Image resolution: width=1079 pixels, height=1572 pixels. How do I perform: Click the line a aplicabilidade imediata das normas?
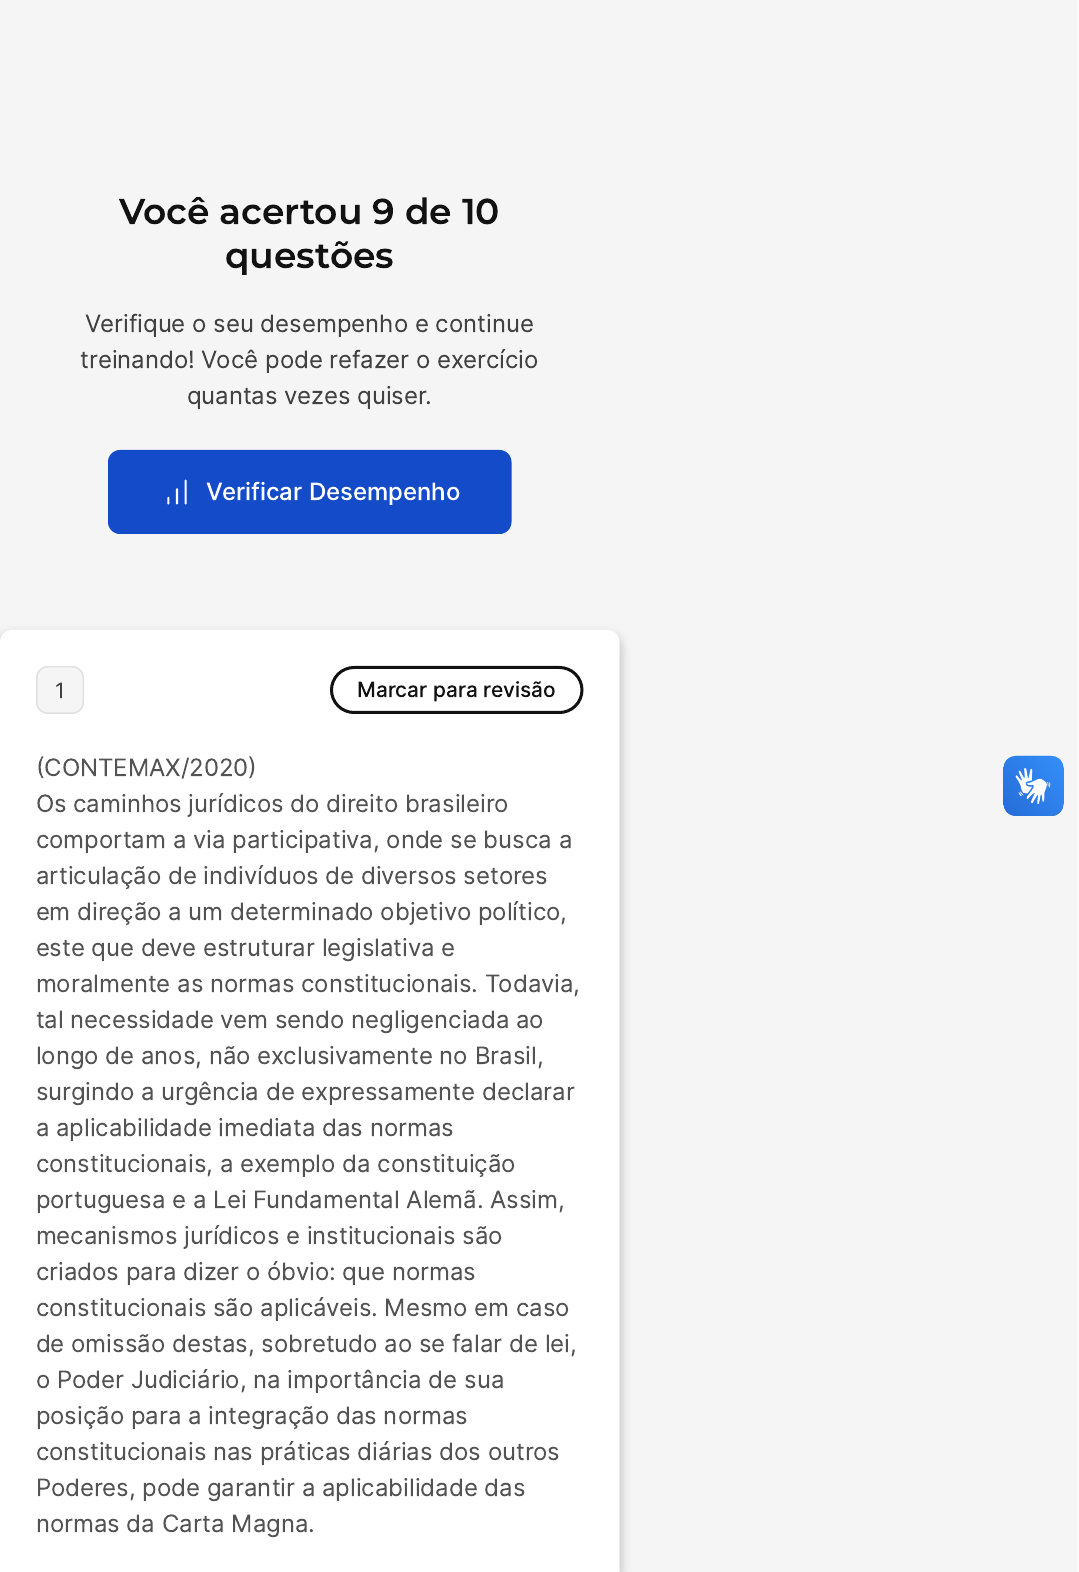[245, 1128]
